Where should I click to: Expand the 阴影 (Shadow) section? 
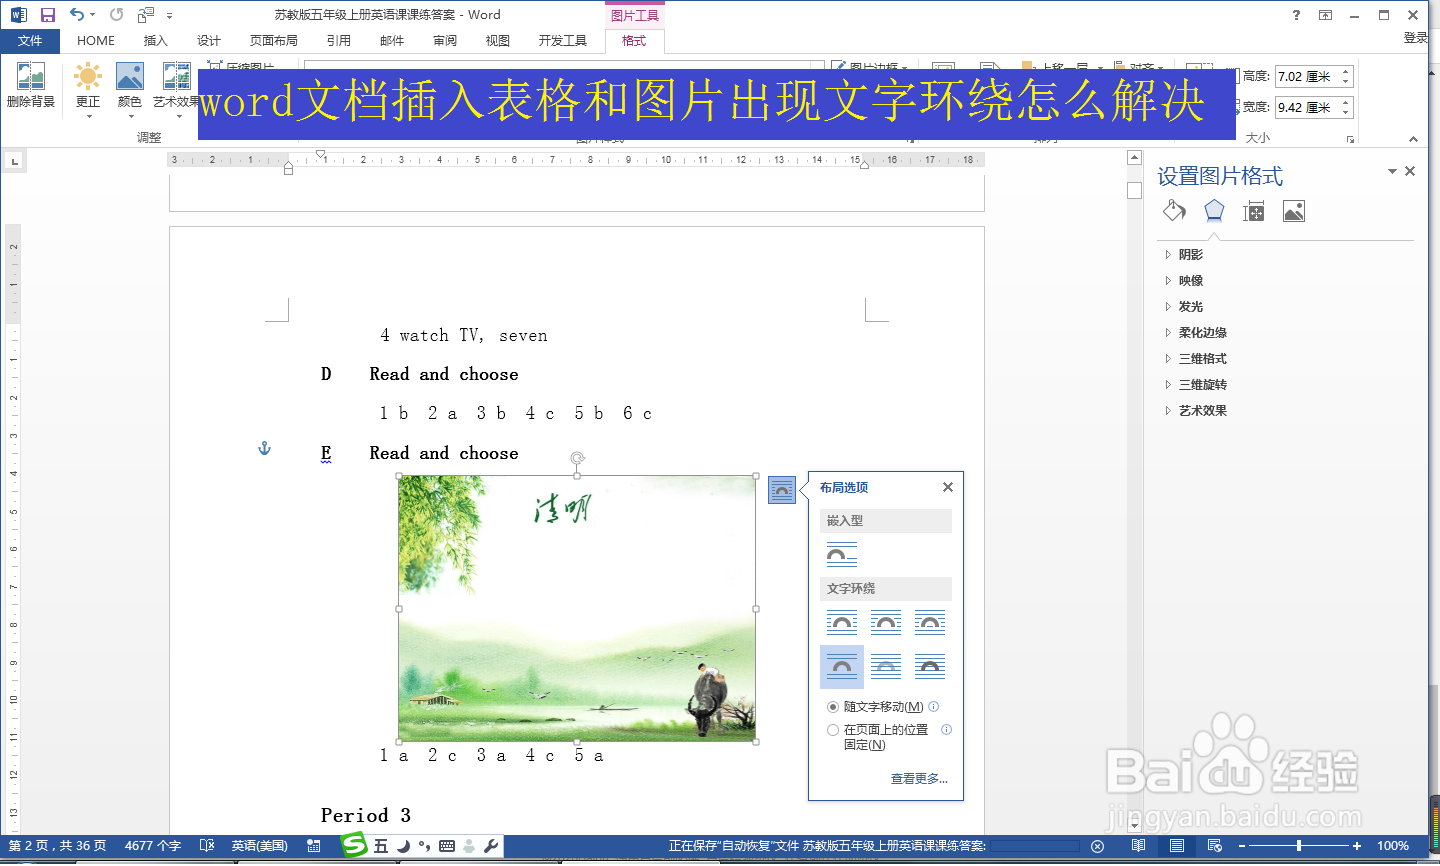click(1189, 254)
